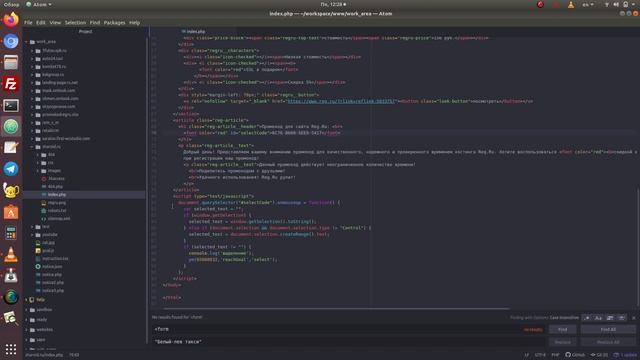Click the Find All button
This screenshot has height=360, width=640.
(x=608, y=329)
